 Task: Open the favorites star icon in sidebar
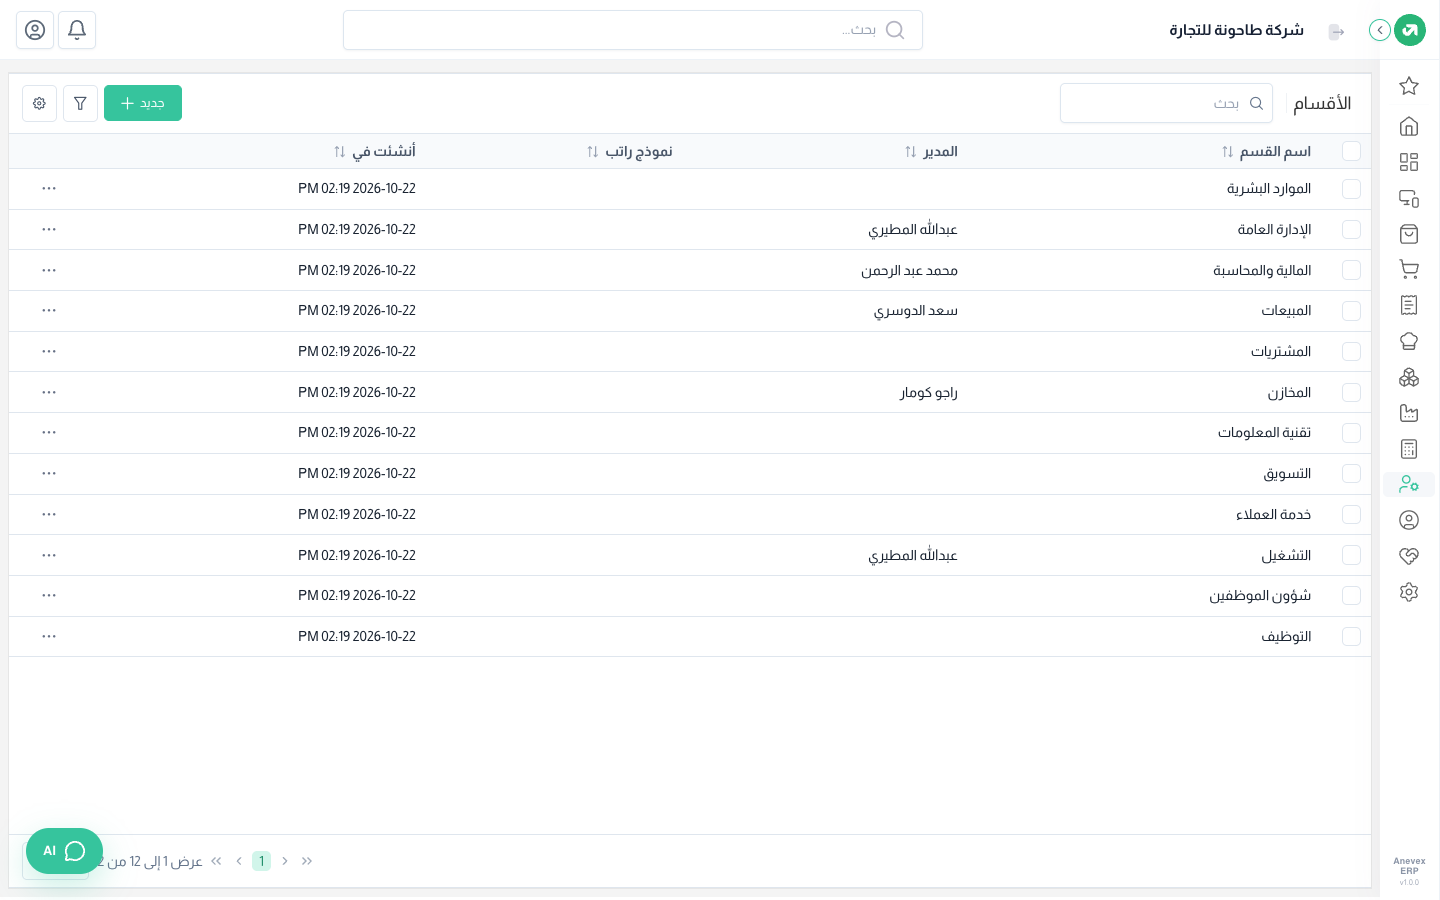1409,86
